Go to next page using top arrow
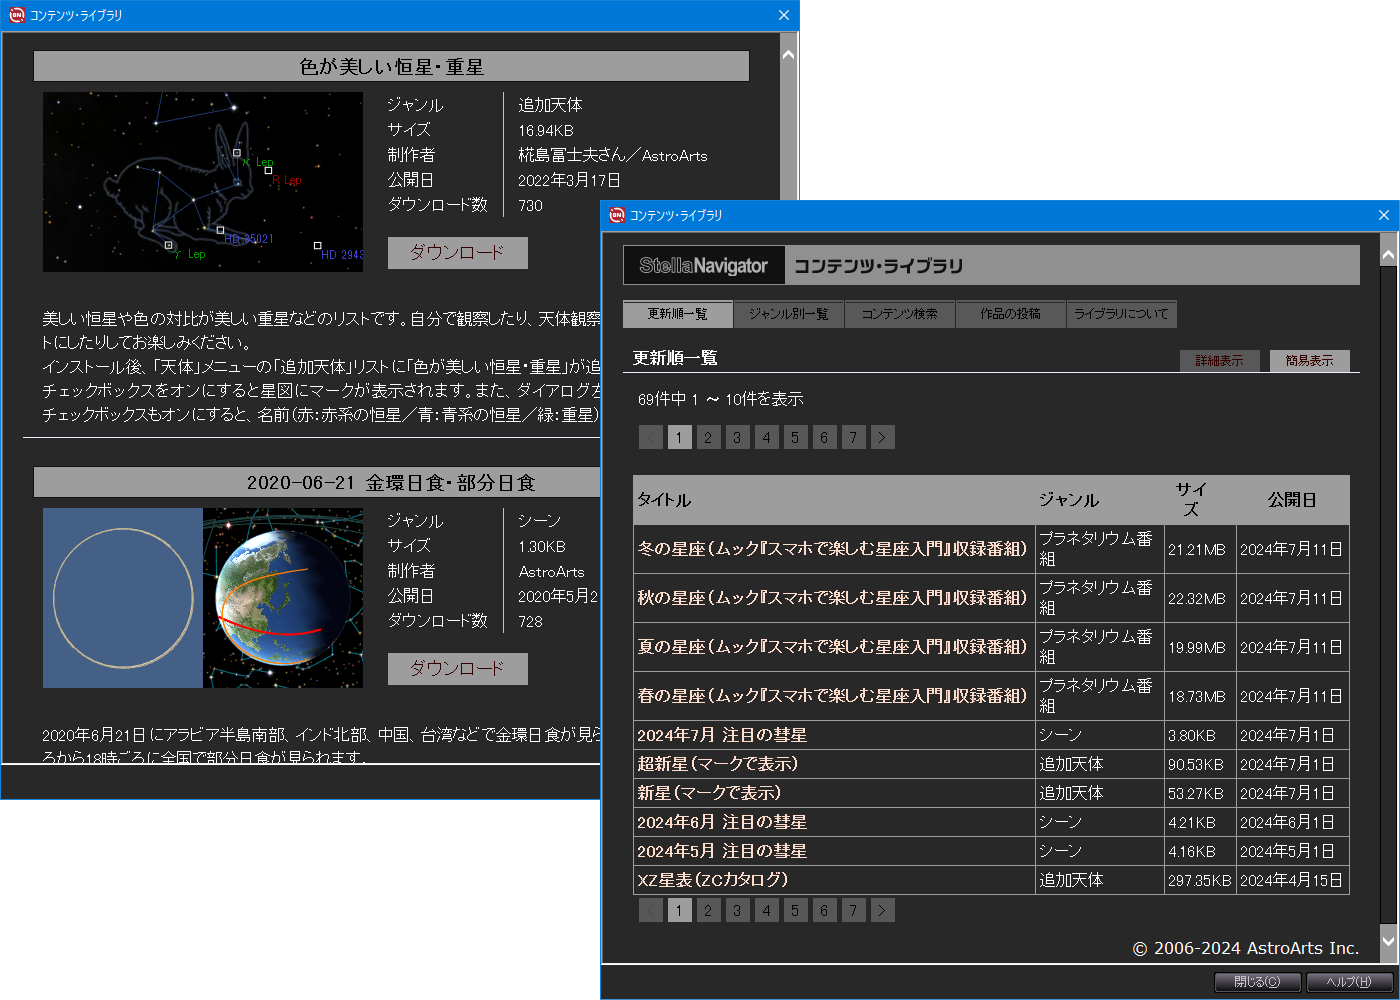 (x=881, y=437)
